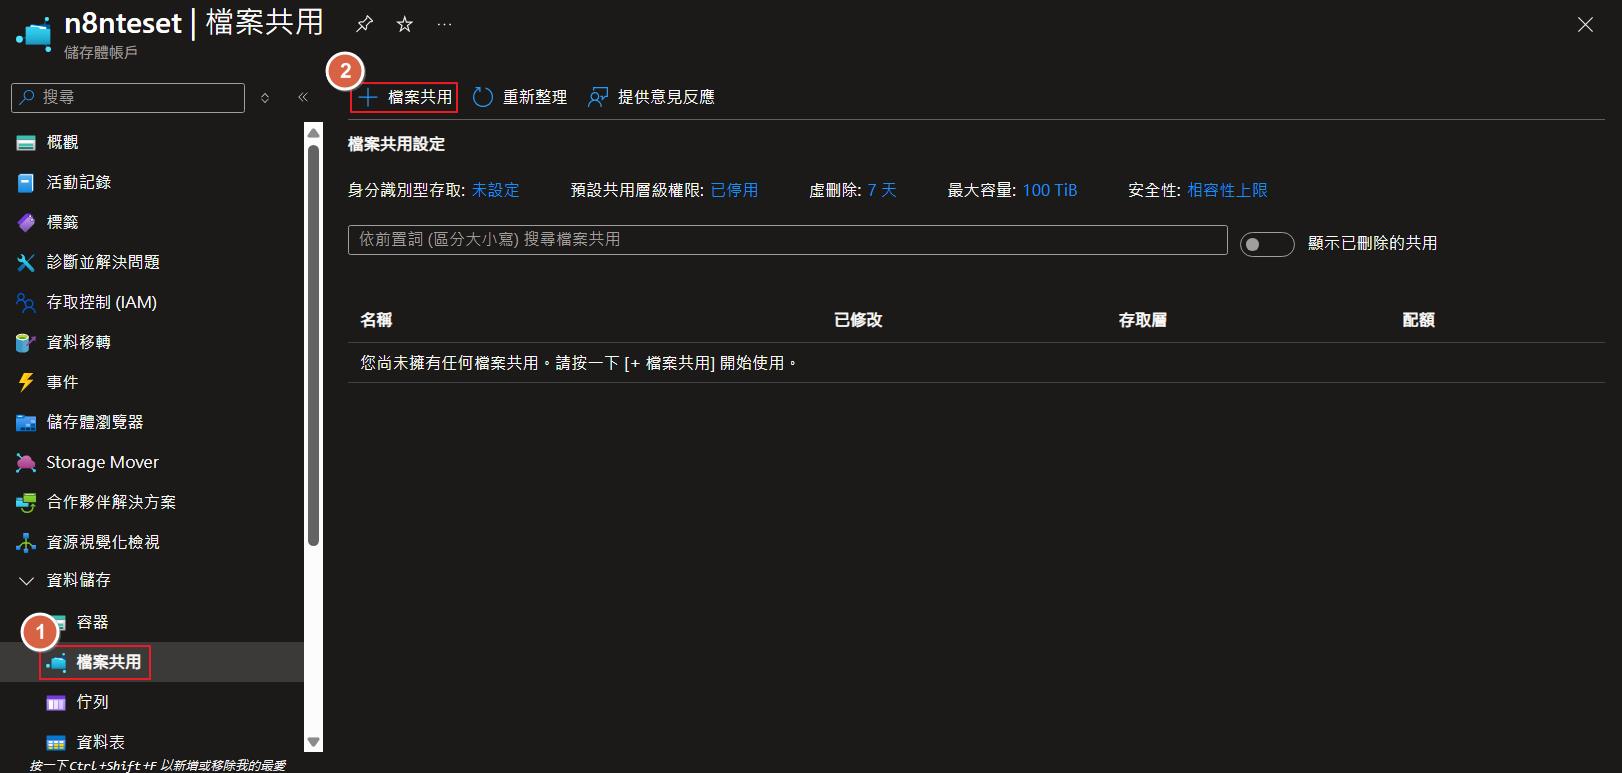
Task: Open 未設定 identity access link
Action: click(x=496, y=190)
